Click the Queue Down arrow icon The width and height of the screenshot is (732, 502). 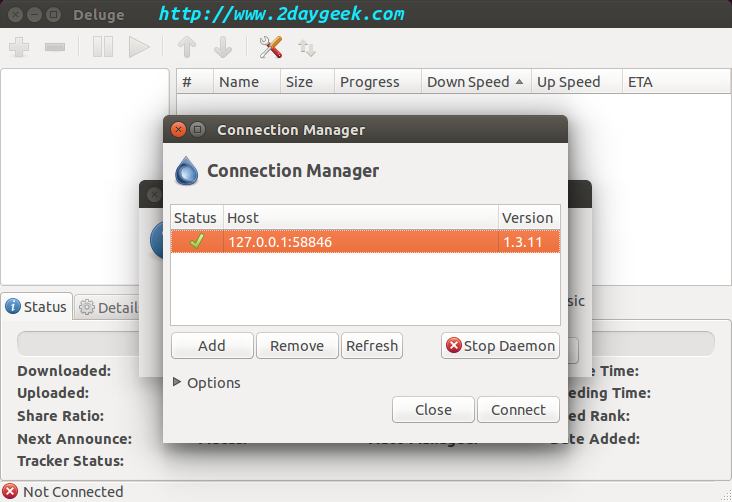tap(223, 47)
